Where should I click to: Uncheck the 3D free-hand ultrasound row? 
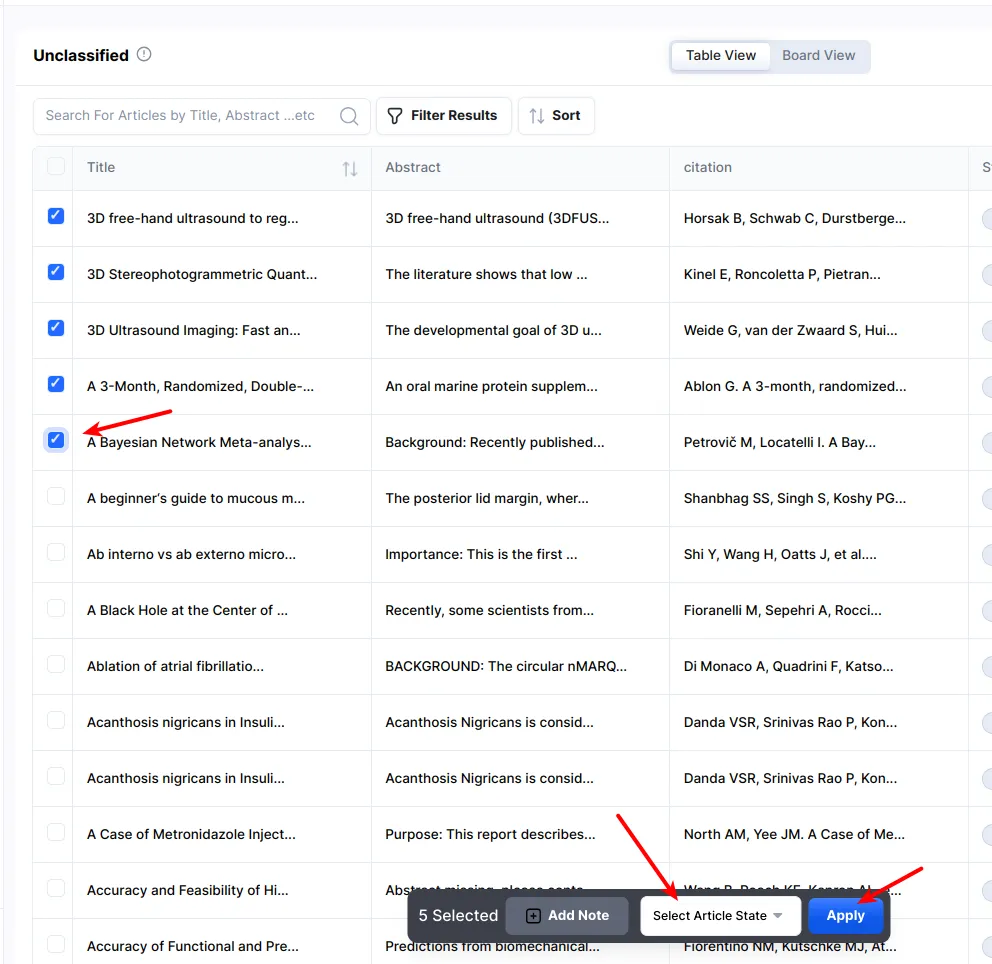pos(56,216)
